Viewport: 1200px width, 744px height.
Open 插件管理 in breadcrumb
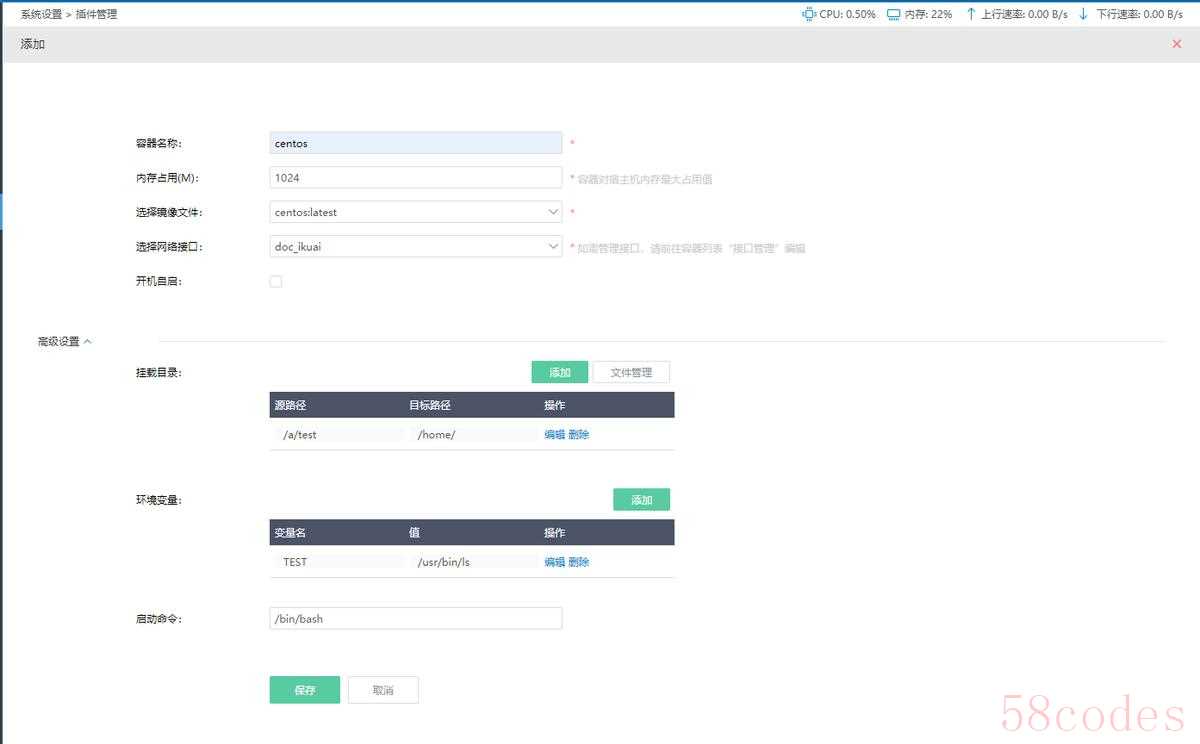(x=97, y=14)
